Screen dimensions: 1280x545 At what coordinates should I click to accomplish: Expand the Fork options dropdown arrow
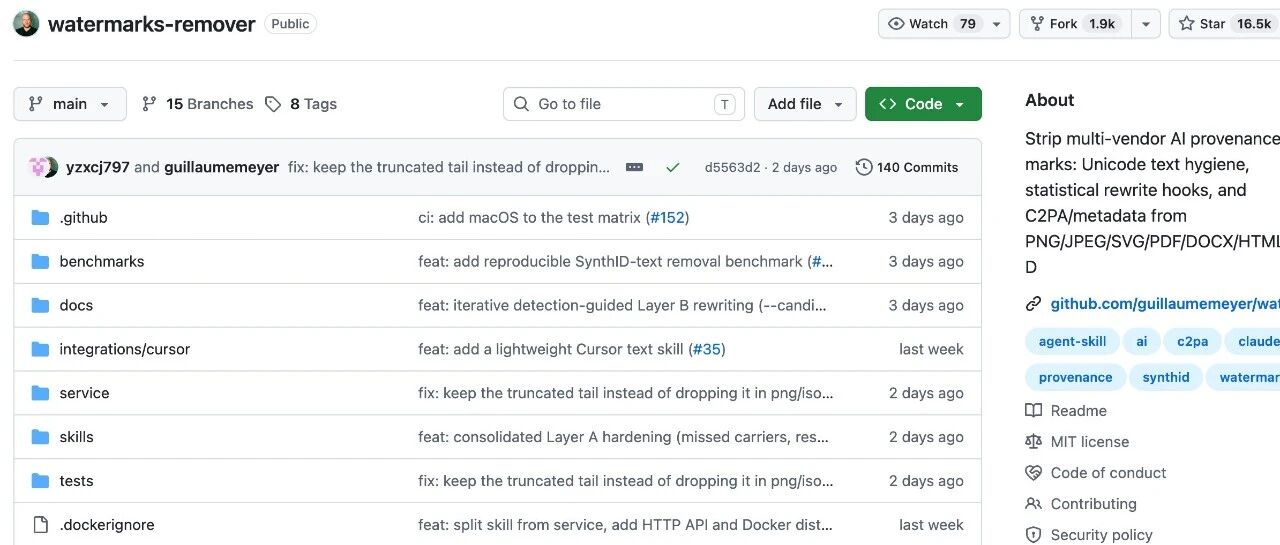[x=1146, y=24]
